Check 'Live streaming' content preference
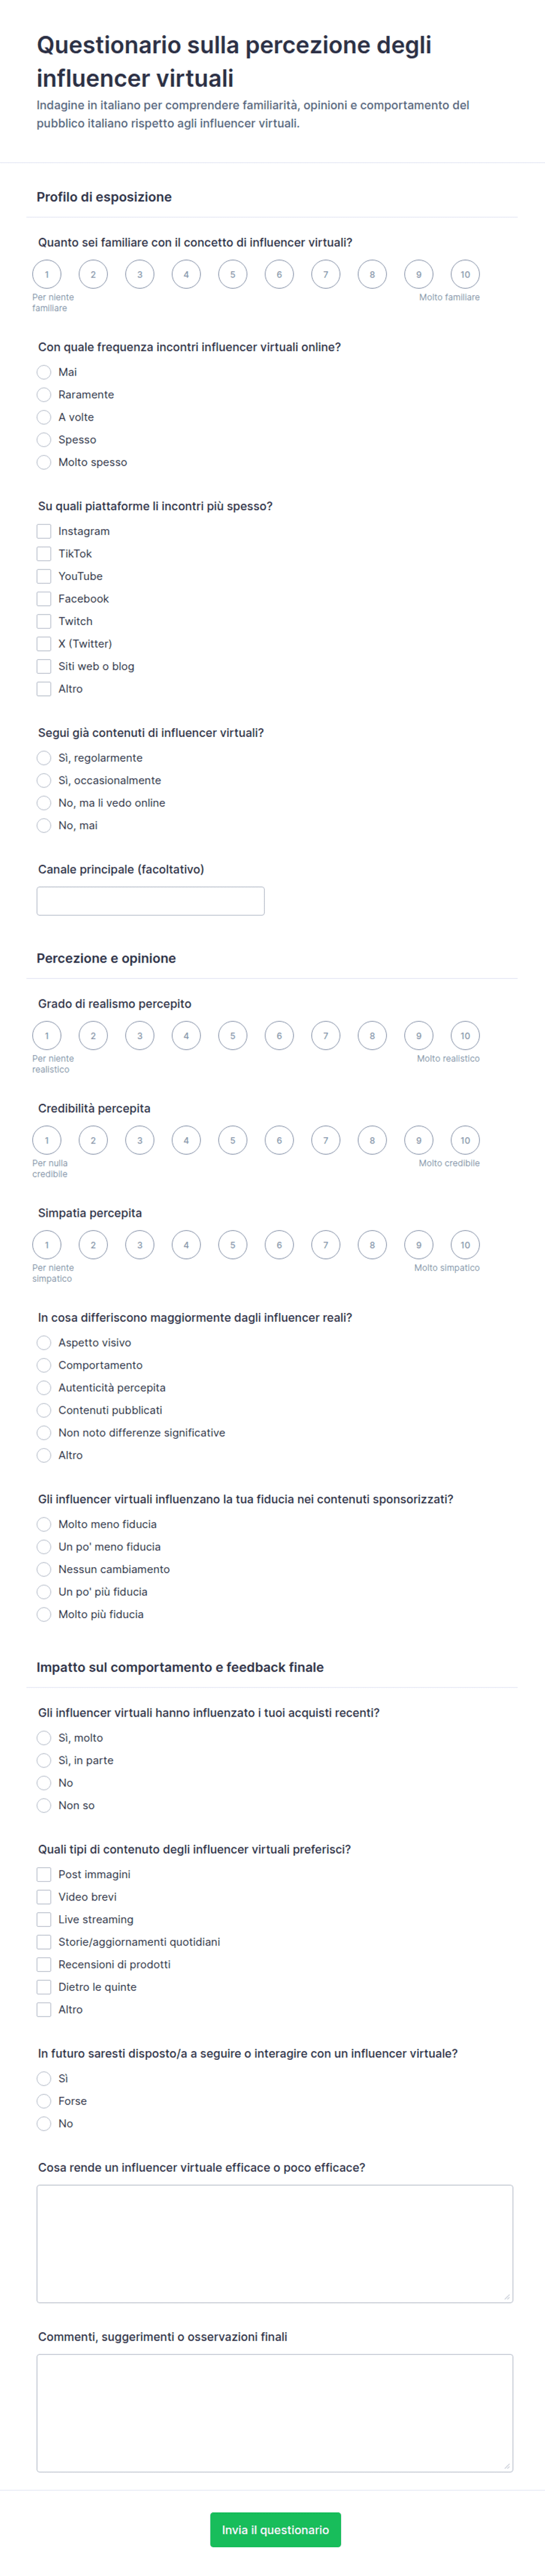 44,1919
